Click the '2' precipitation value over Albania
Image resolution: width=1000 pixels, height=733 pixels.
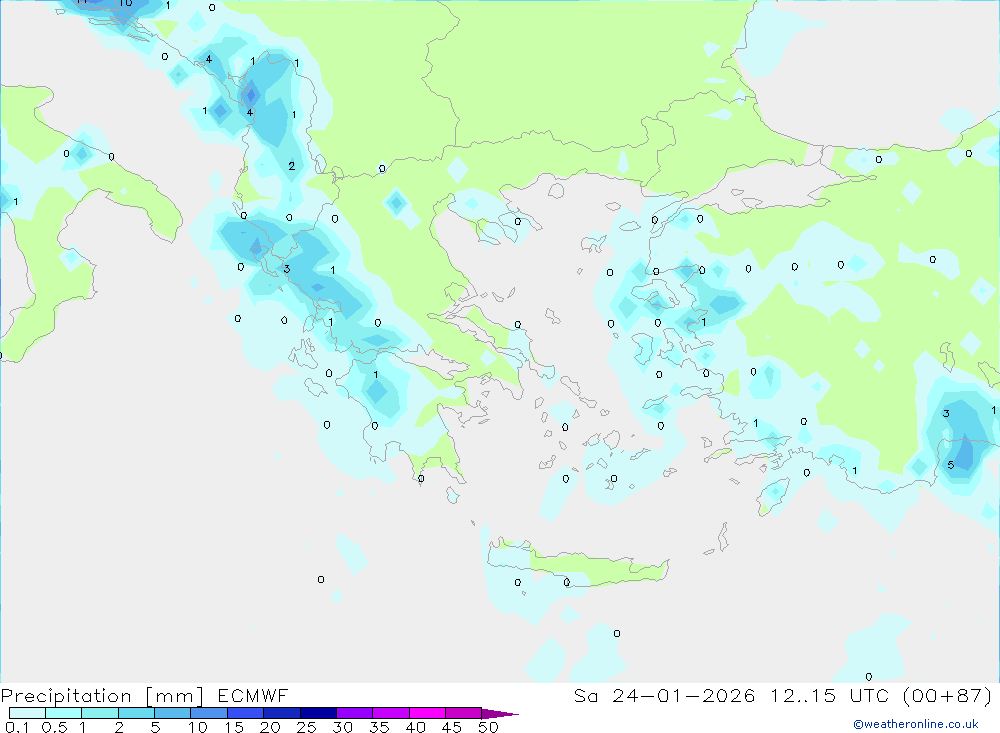click(x=291, y=166)
